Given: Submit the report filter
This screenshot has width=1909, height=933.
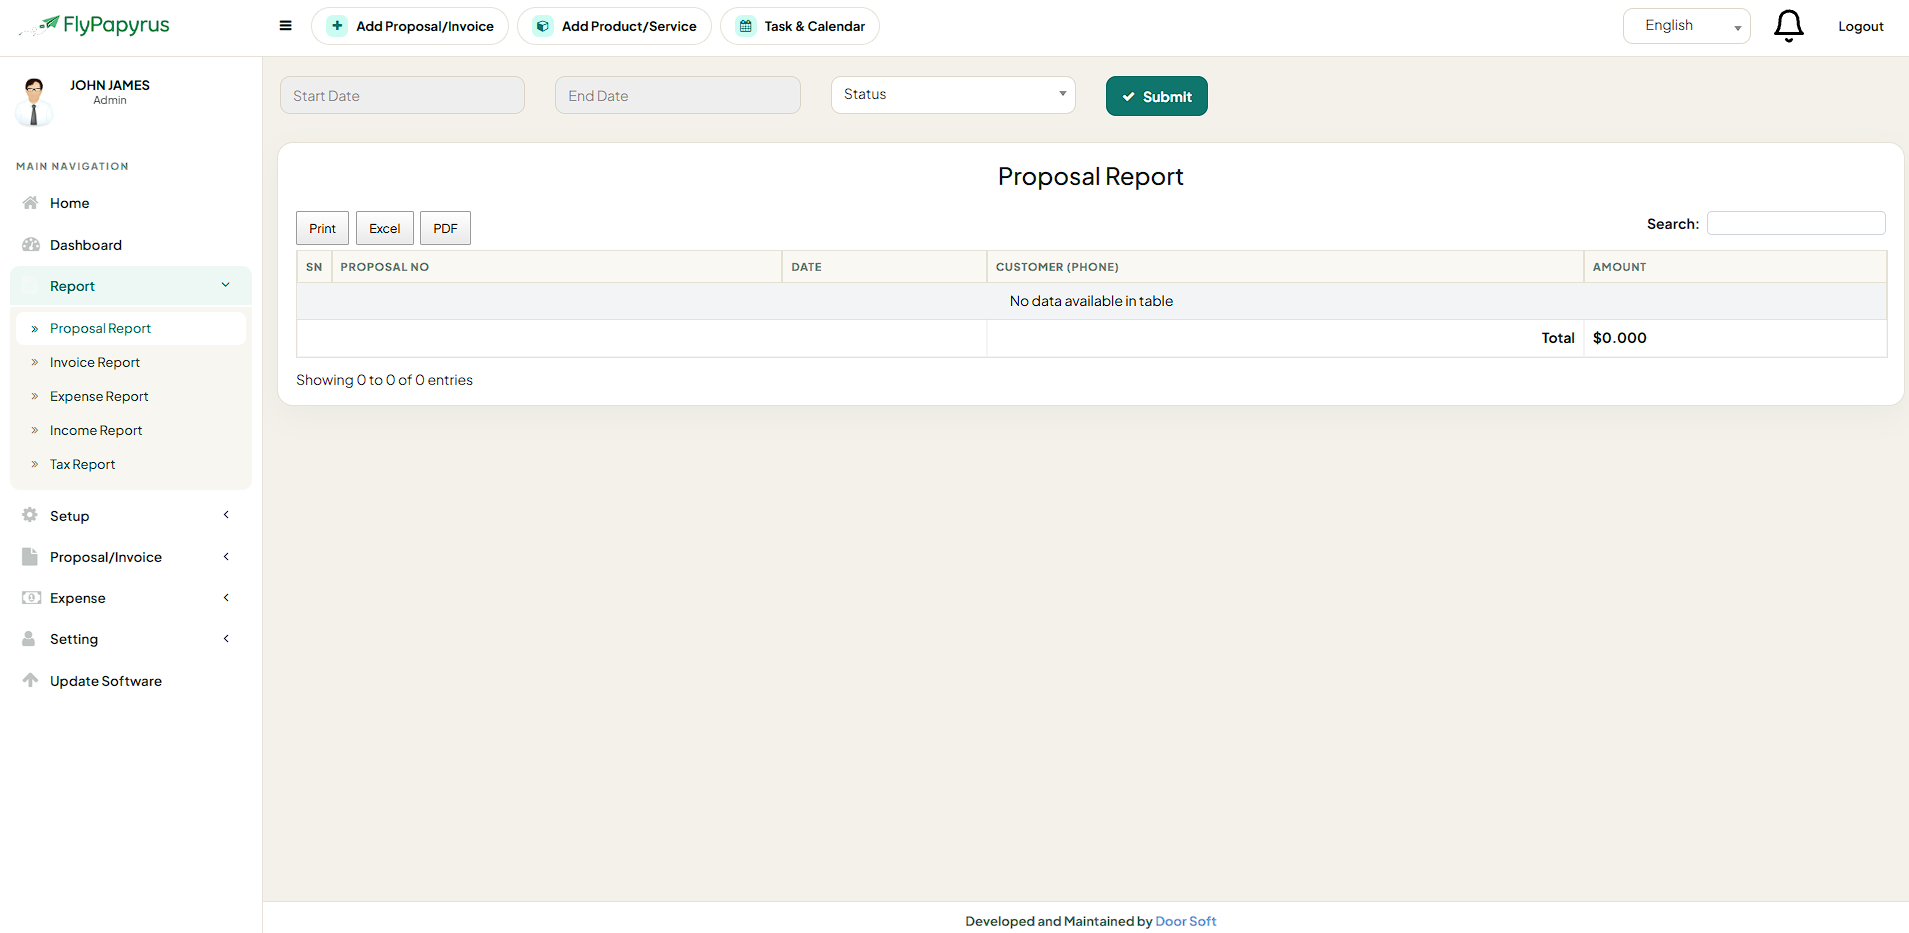Looking at the screenshot, I should coord(1157,96).
